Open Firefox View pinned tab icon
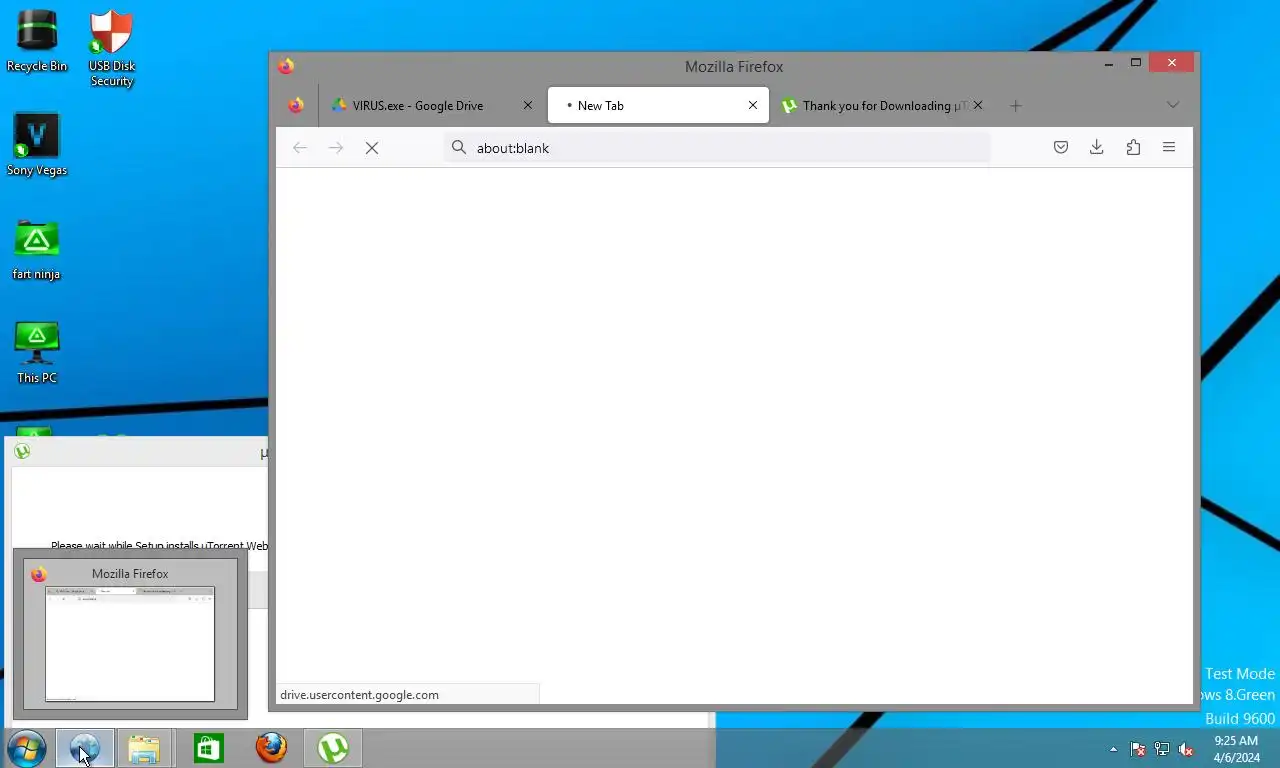Image resolution: width=1280 pixels, height=768 pixels. 296,105
